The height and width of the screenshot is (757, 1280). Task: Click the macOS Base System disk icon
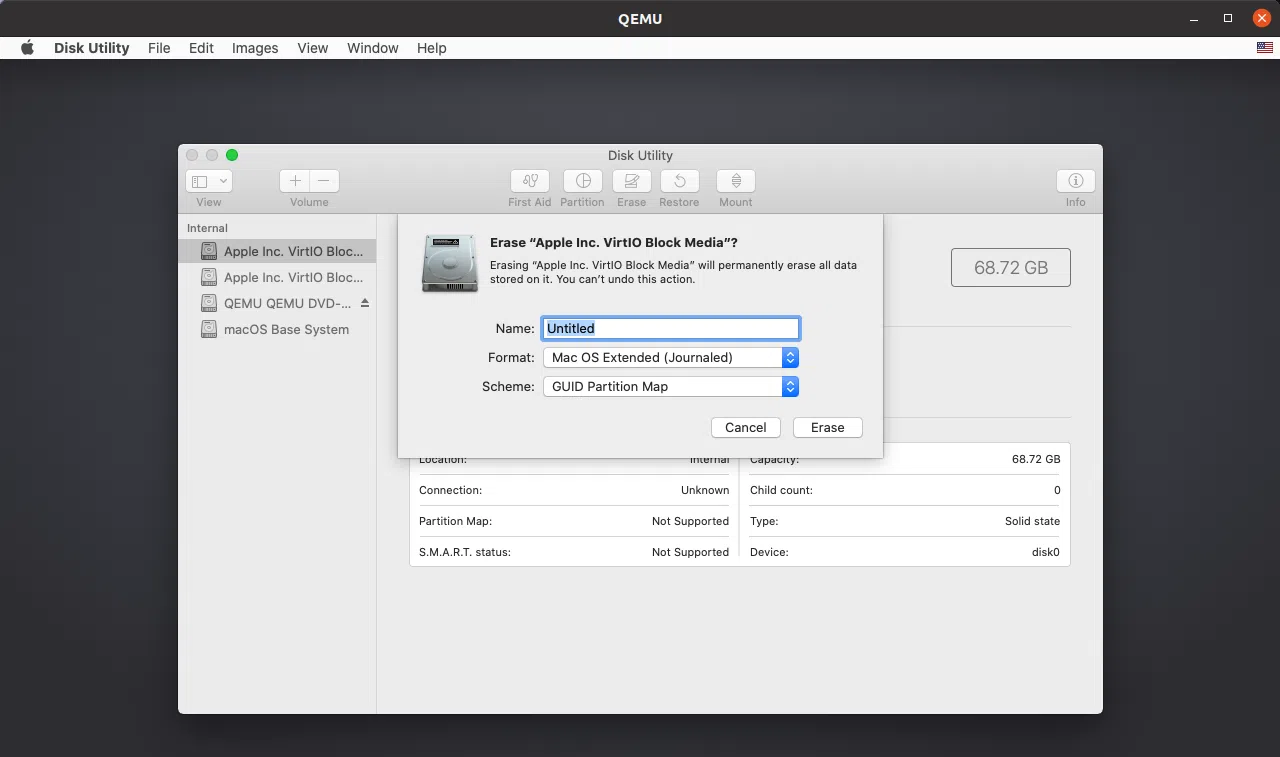[208, 329]
